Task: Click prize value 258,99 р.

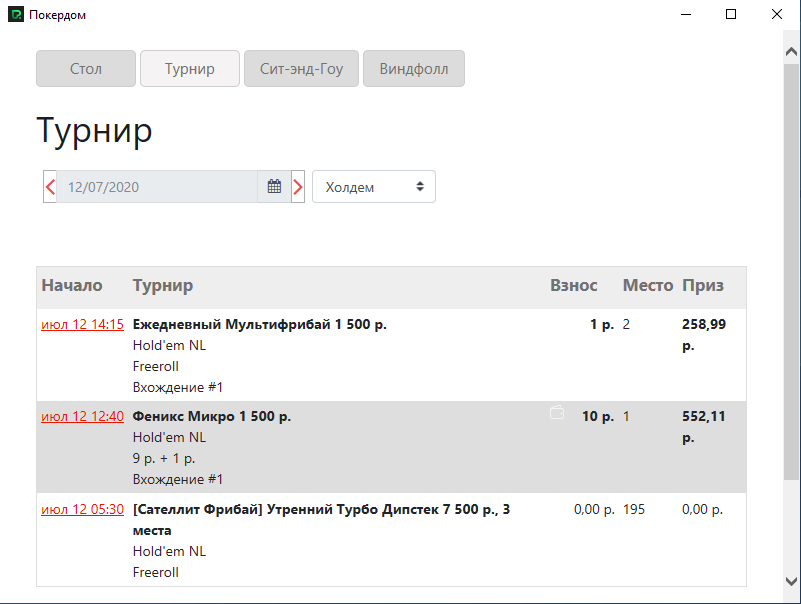Action: tap(704, 335)
